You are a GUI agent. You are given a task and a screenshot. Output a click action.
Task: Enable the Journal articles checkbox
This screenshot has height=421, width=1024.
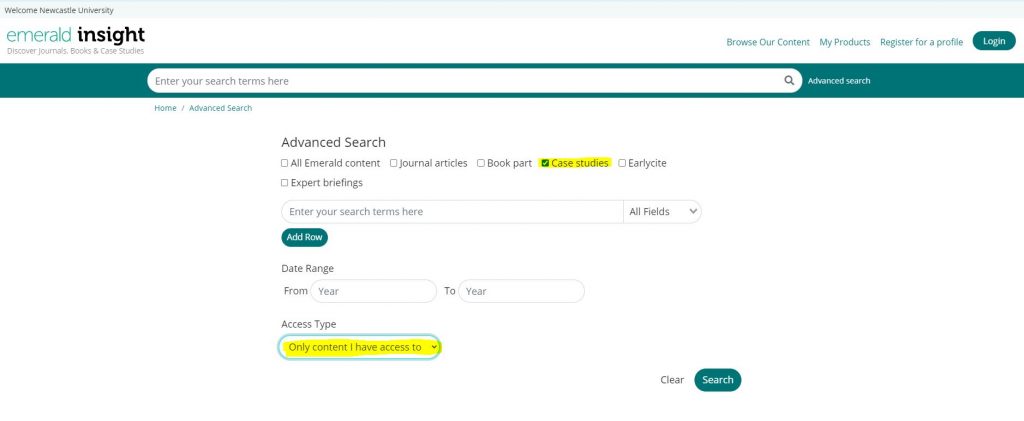pos(394,163)
